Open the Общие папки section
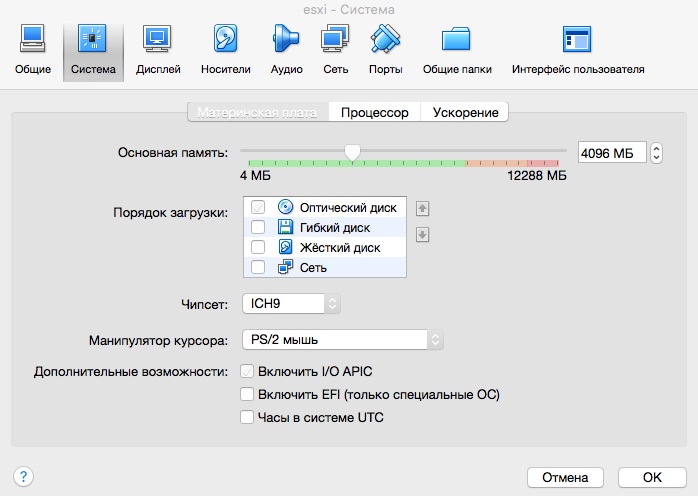Viewport: 698px width, 496px height. click(x=455, y=50)
